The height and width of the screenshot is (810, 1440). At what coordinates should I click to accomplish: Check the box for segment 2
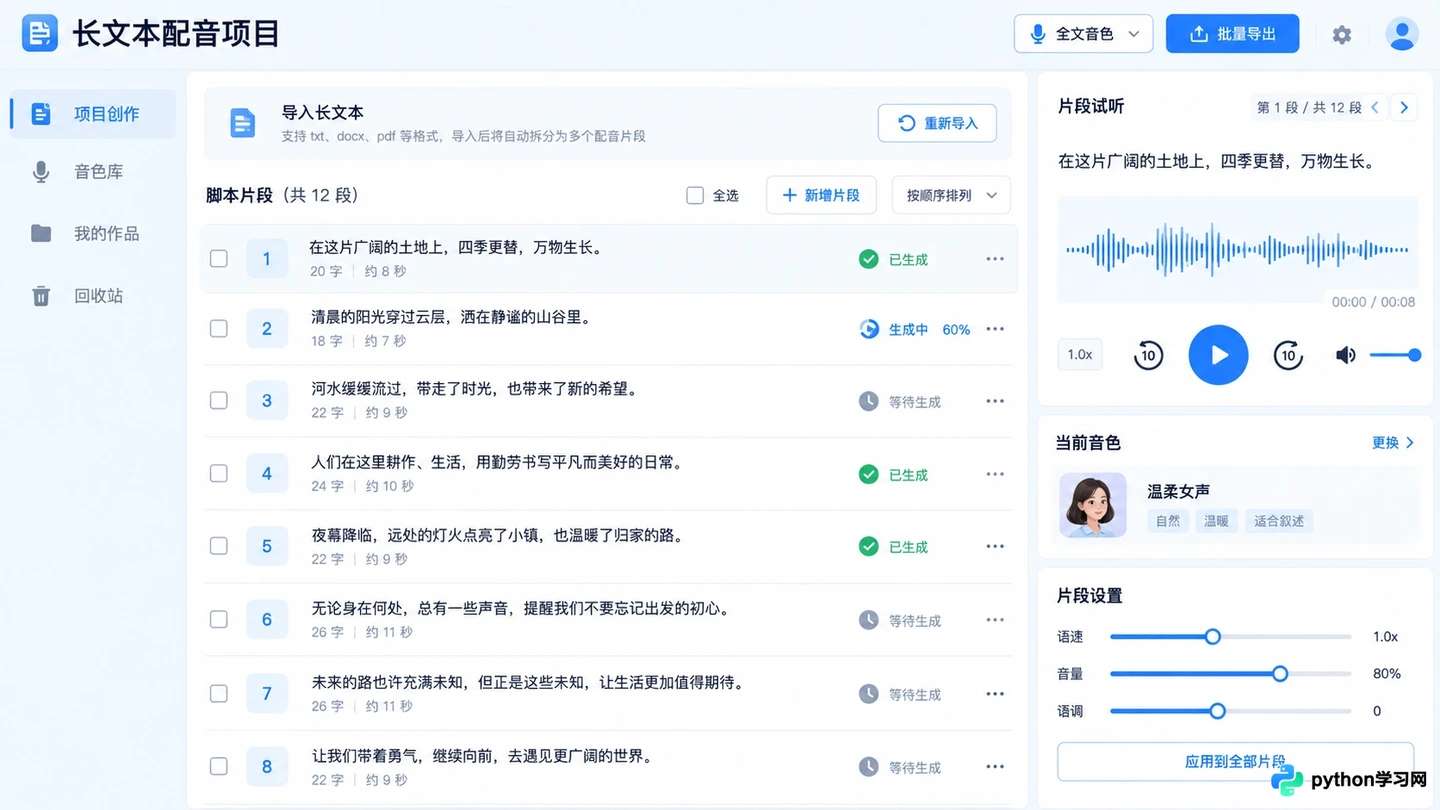pyautogui.click(x=218, y=328)
